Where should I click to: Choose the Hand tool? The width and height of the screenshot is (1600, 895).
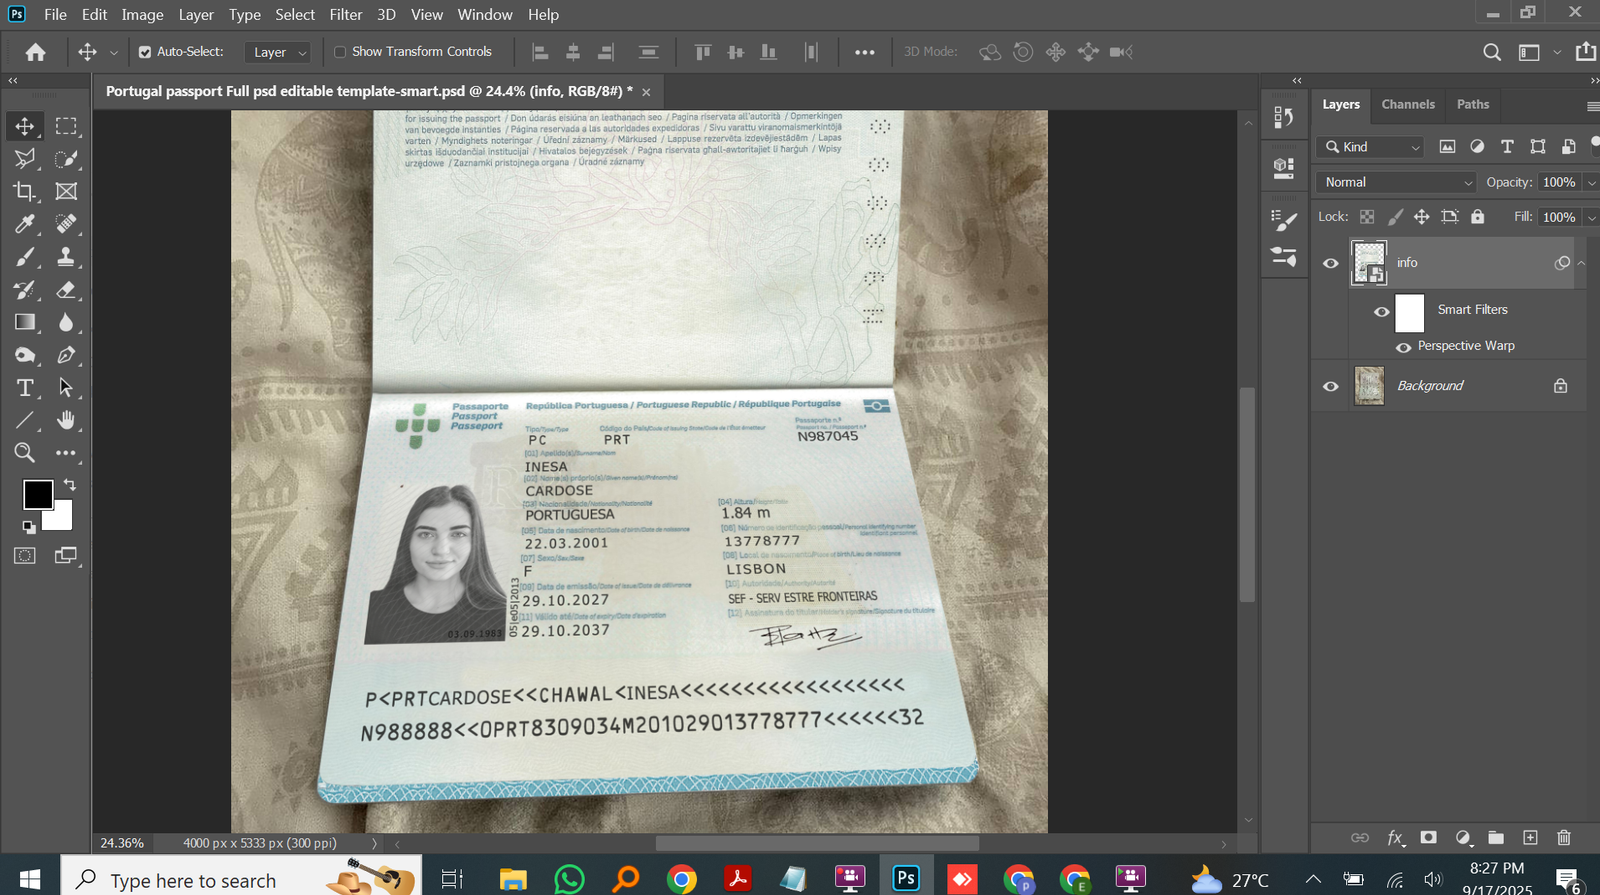click(66, 420)
